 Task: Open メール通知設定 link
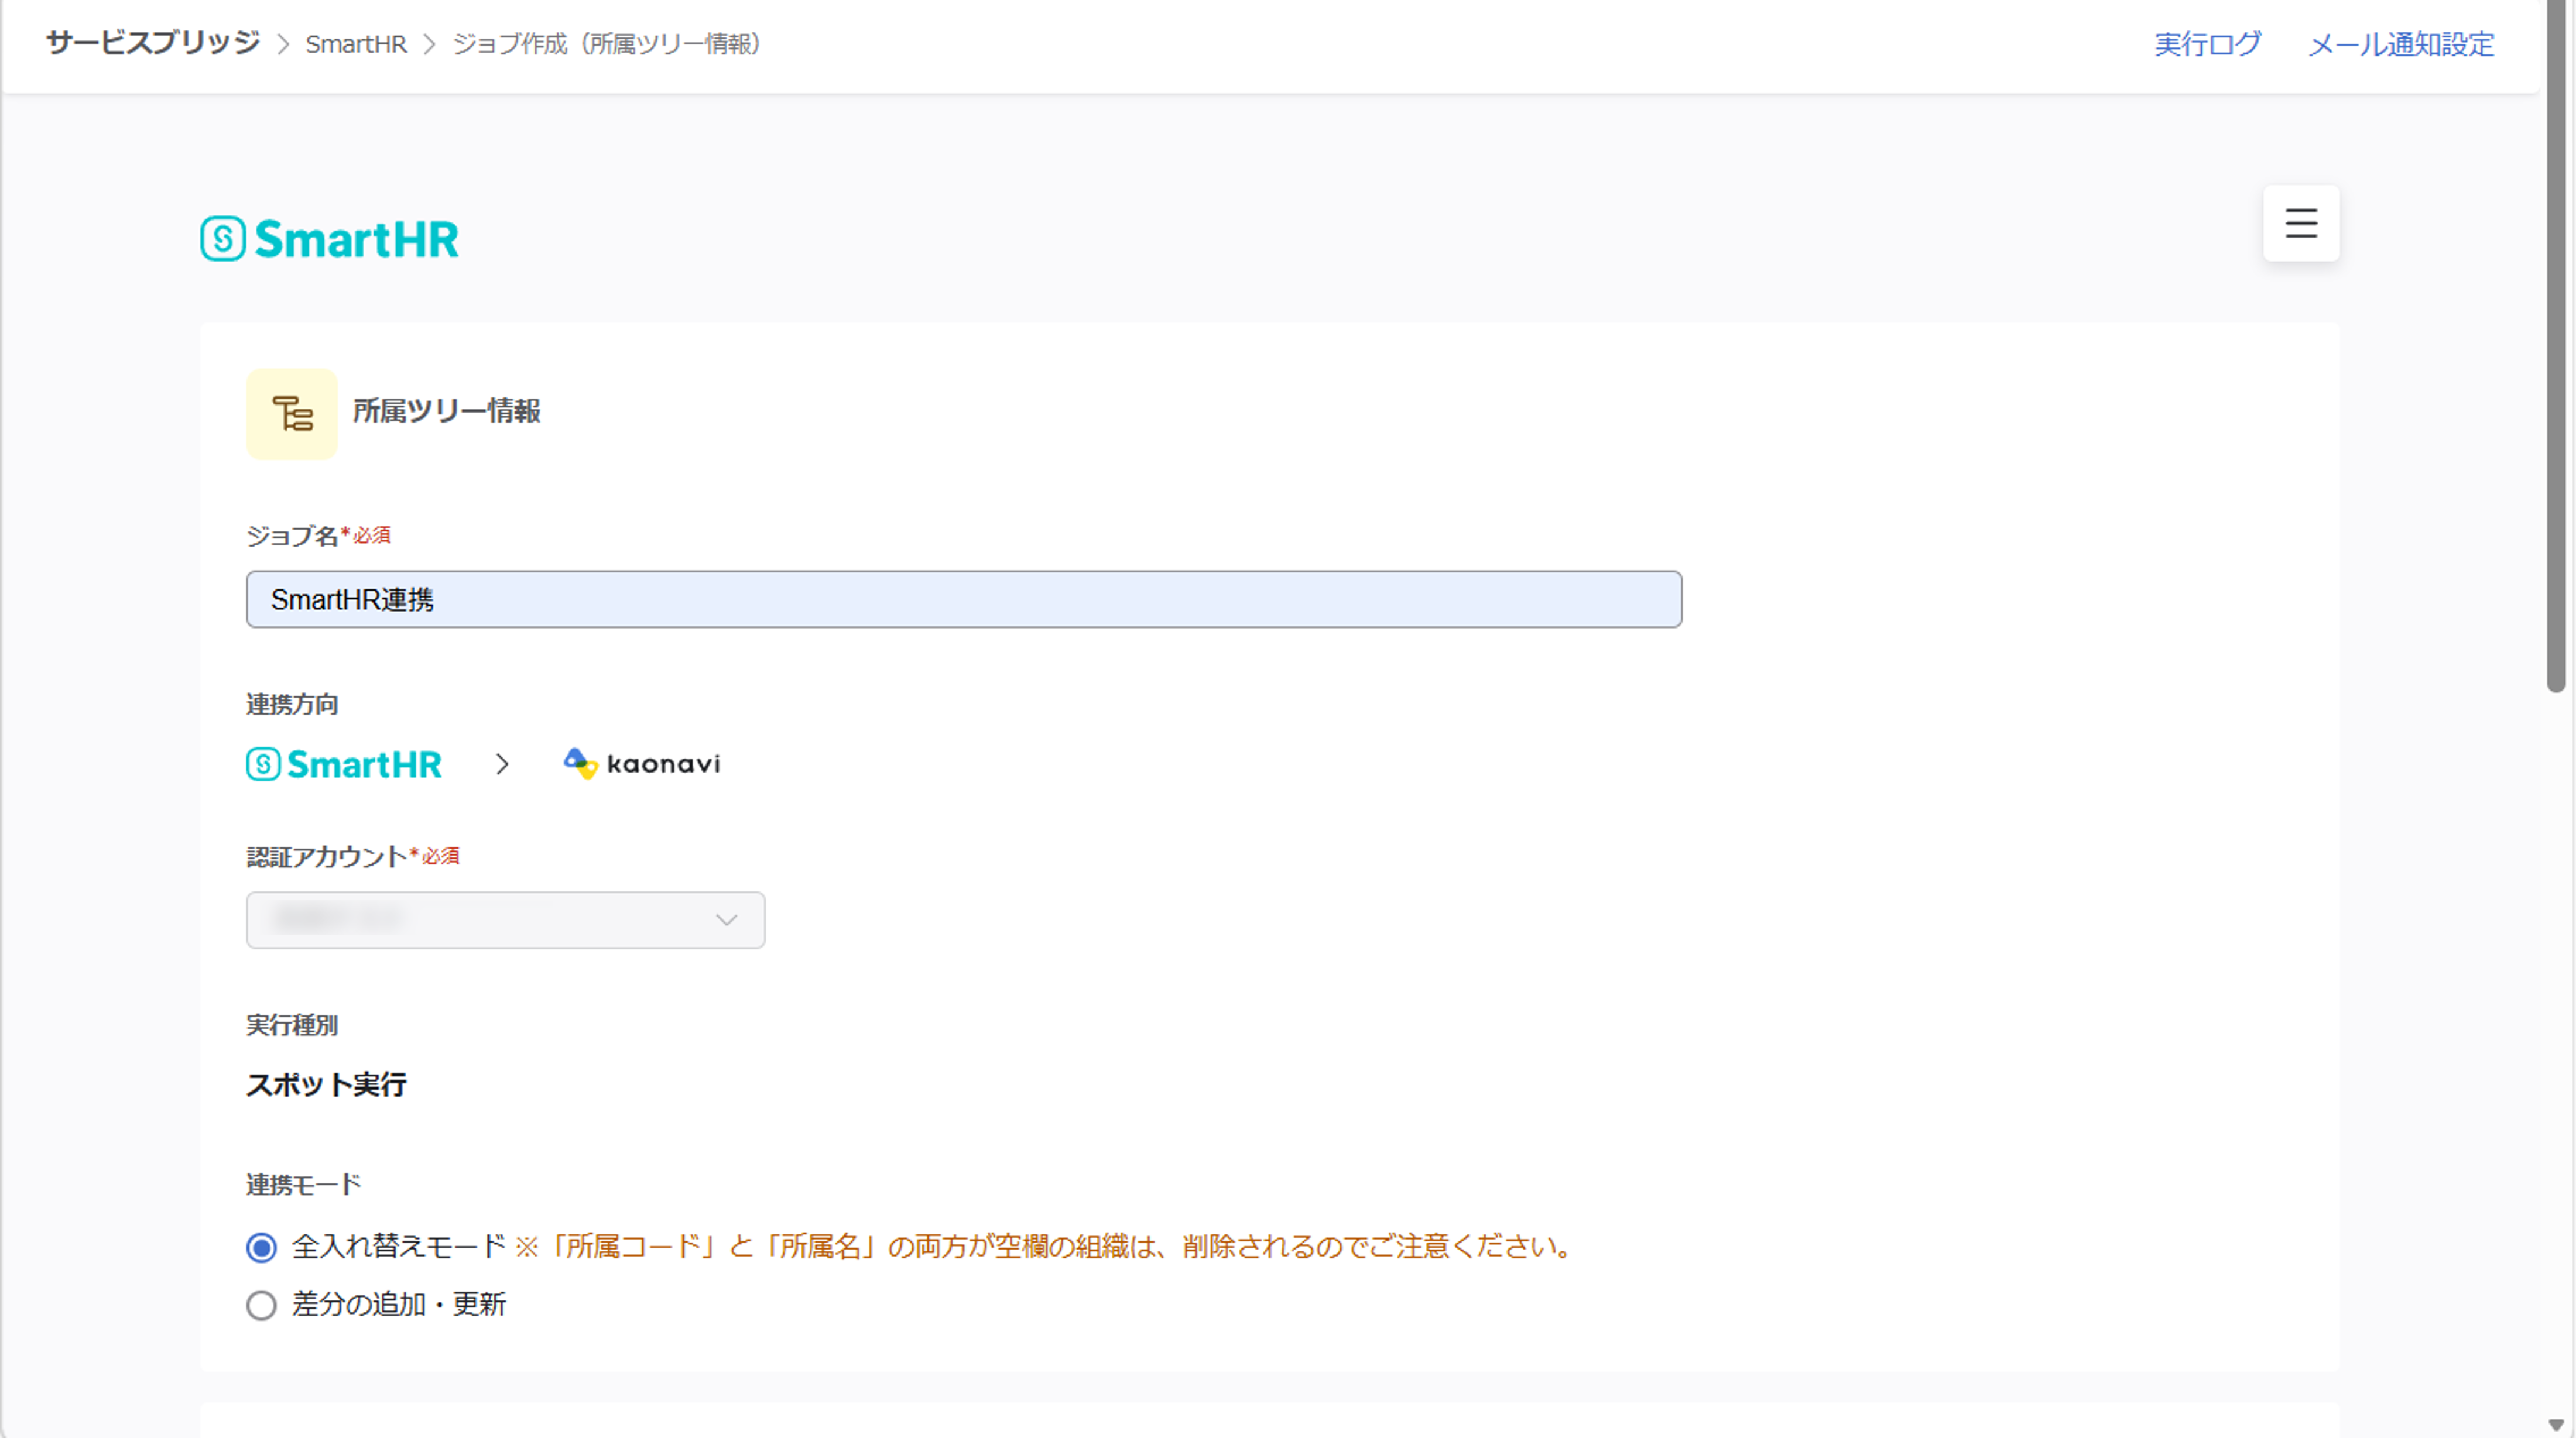(x=2401, y=44)
